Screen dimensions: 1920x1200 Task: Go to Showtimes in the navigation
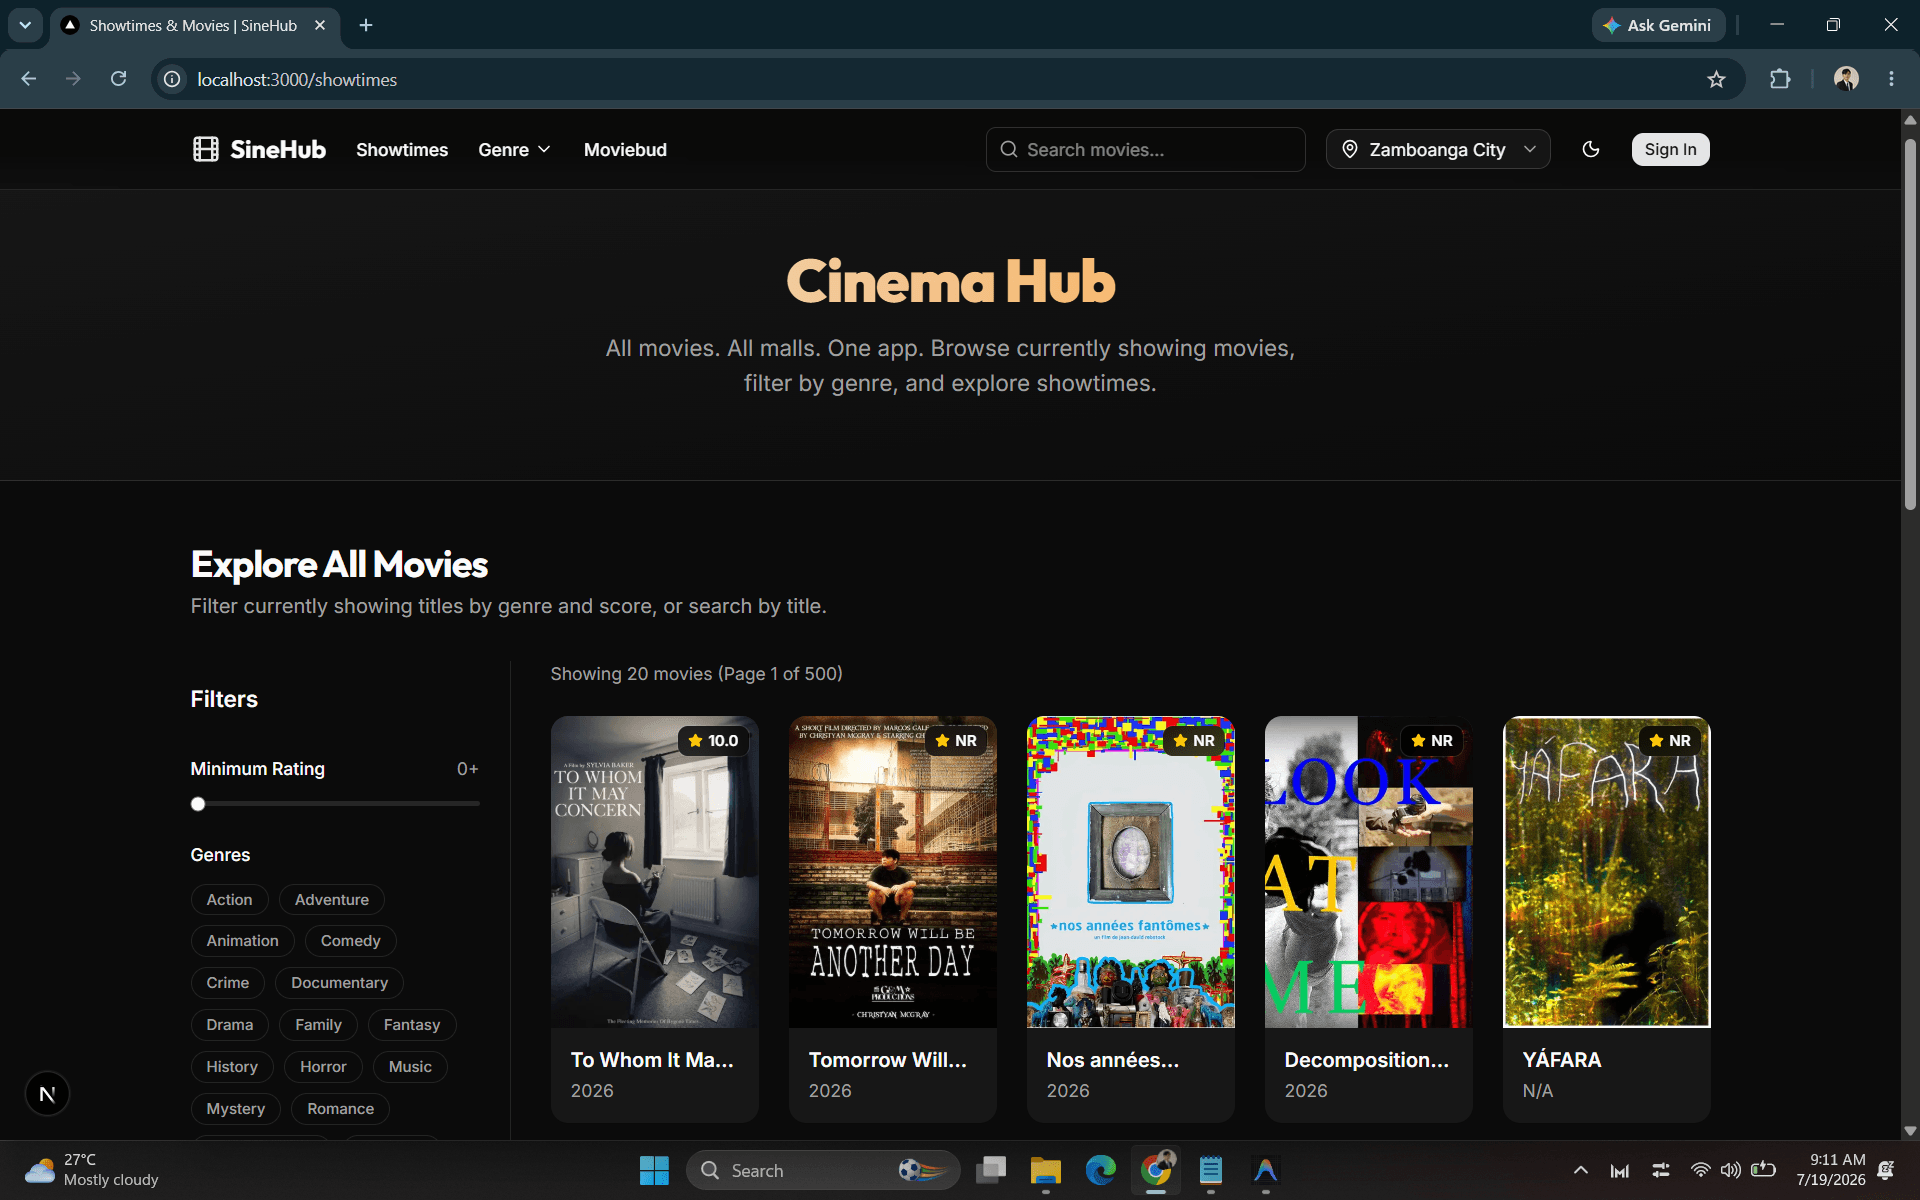tap(402, 149)
